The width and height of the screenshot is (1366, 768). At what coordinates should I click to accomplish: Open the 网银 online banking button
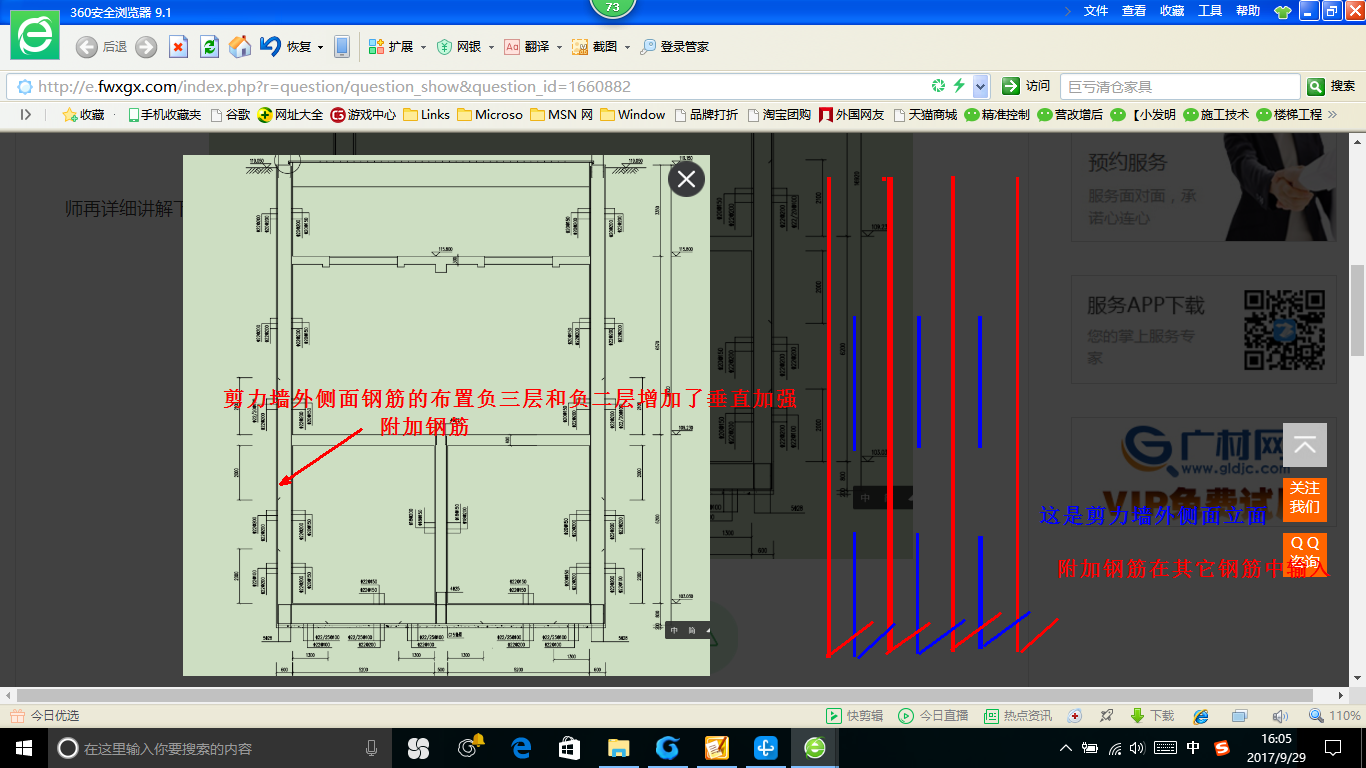(459, 47)
